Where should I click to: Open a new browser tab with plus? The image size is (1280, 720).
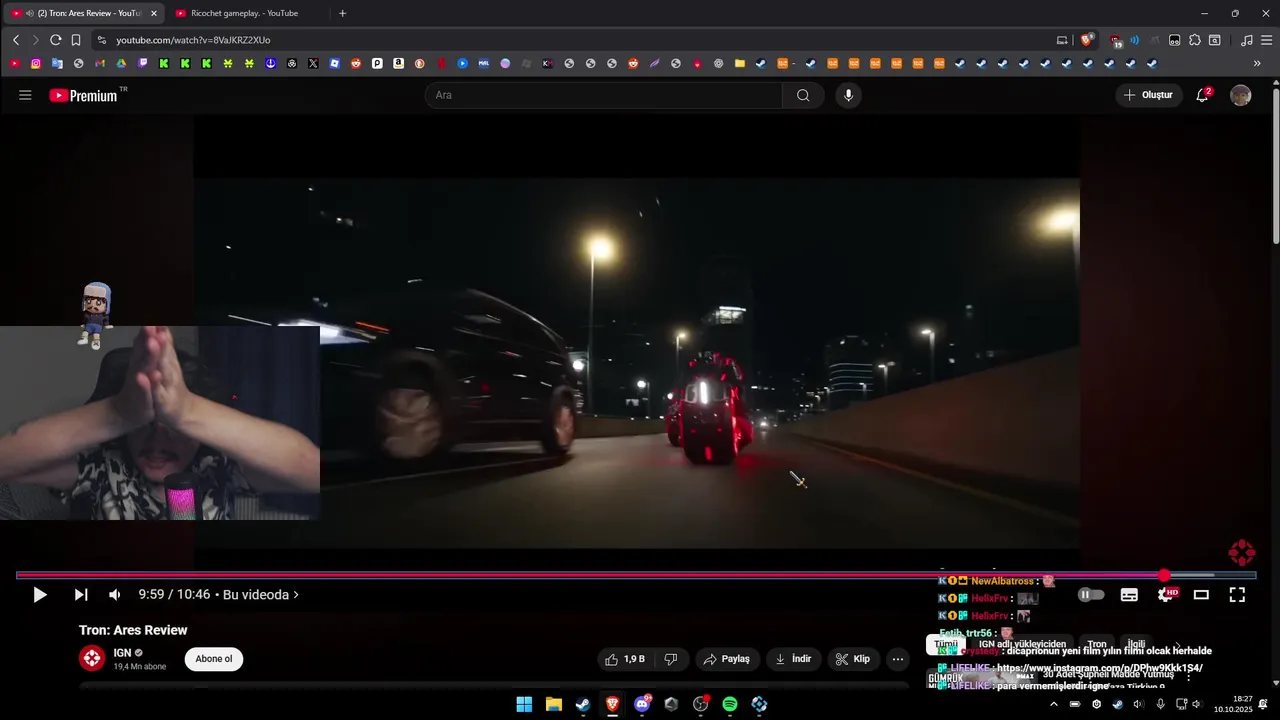(x=342, y=13)
